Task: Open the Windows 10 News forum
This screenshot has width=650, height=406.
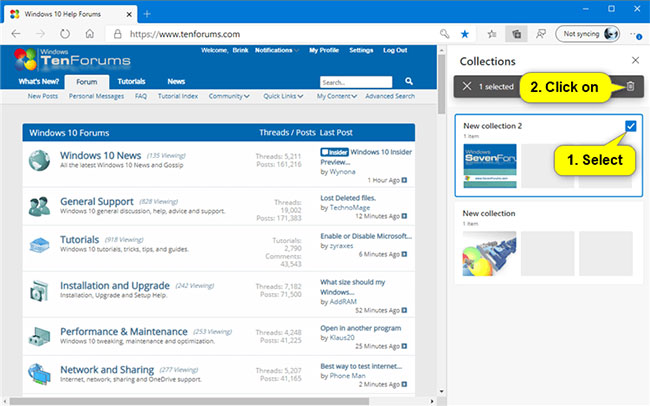Action: [x=101, y=156]
